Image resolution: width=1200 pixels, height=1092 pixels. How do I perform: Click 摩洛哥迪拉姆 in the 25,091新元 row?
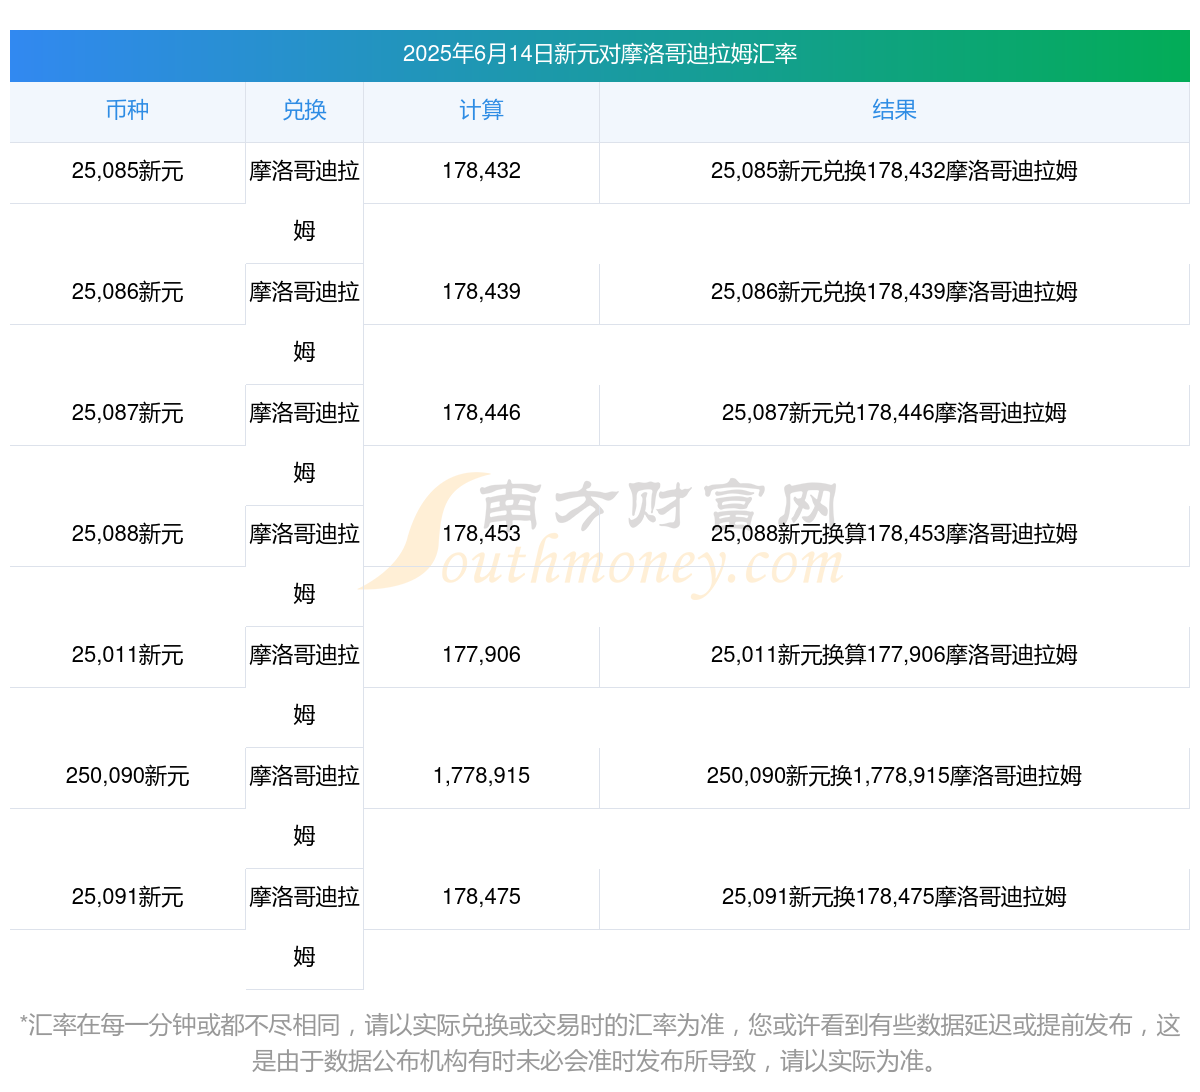[304, 927]
